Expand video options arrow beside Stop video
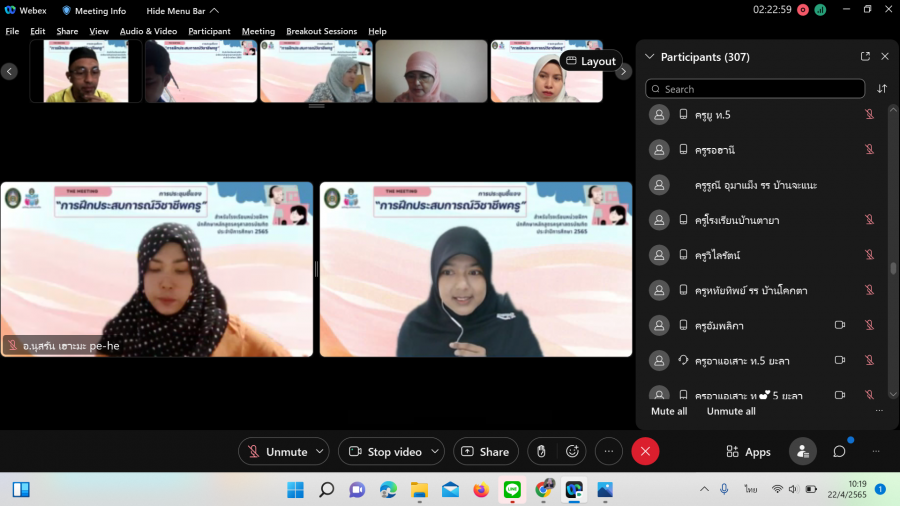Screen dimensions: 900x506 click(434, 452)
